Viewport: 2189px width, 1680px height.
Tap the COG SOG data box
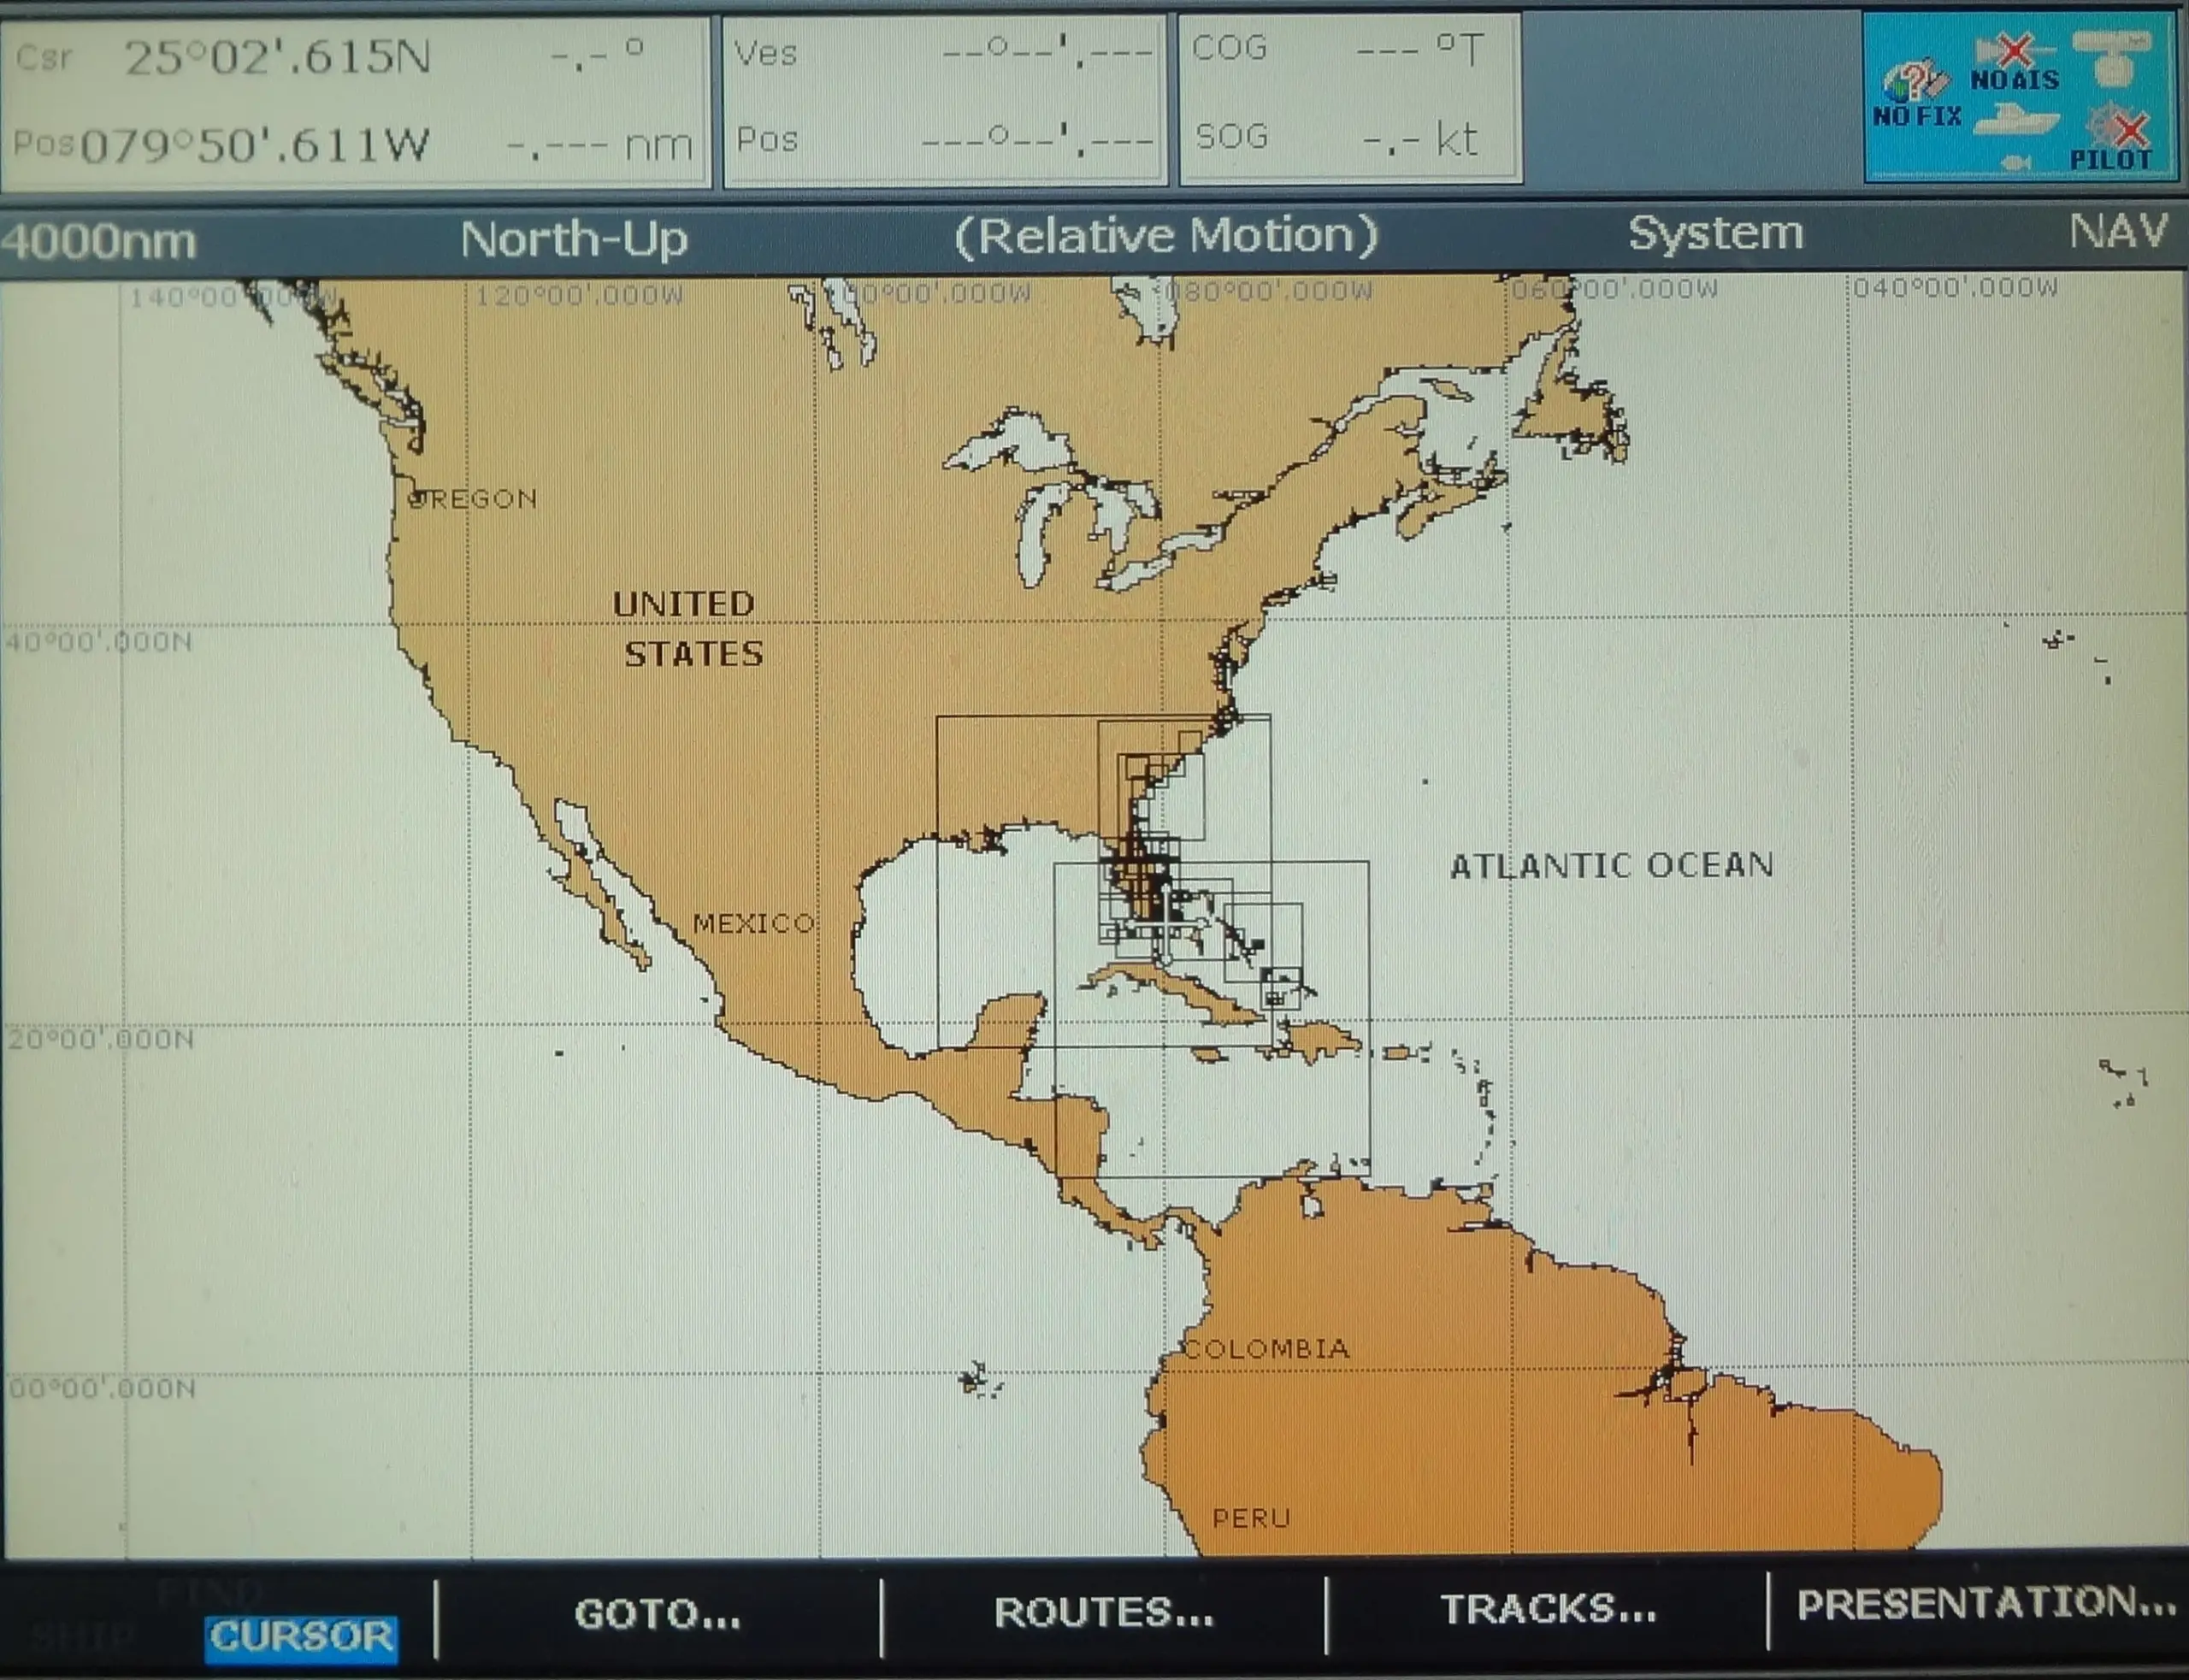coord(1350,96)
